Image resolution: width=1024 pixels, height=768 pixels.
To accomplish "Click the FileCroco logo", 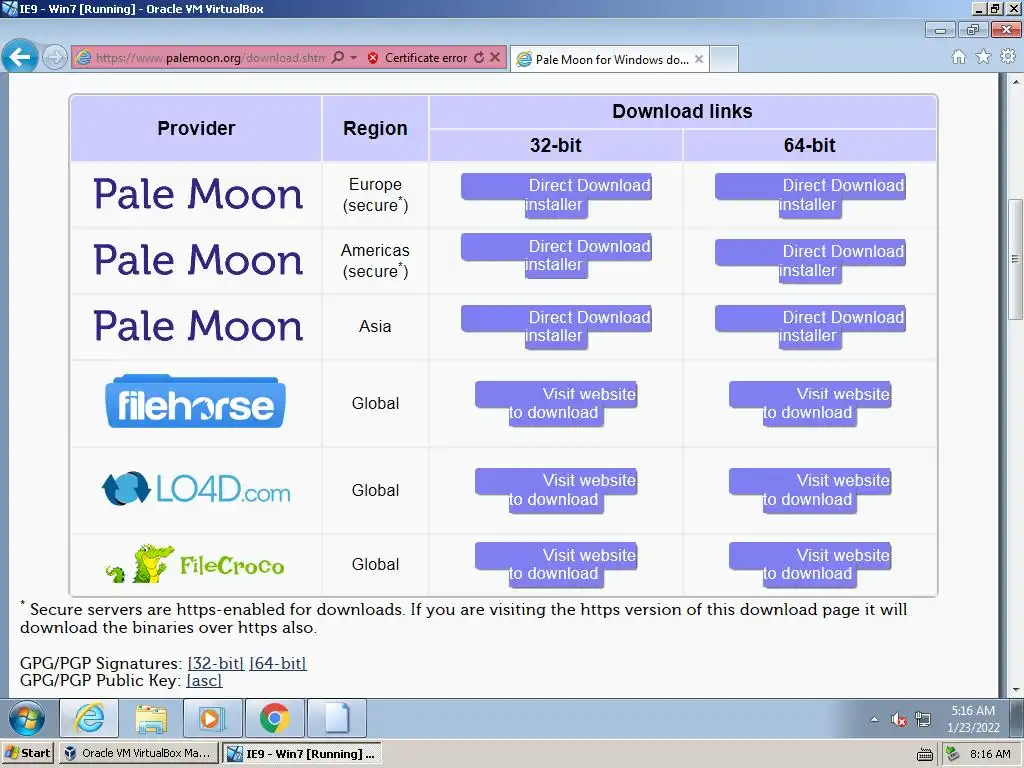I will (x=195, y=564).
